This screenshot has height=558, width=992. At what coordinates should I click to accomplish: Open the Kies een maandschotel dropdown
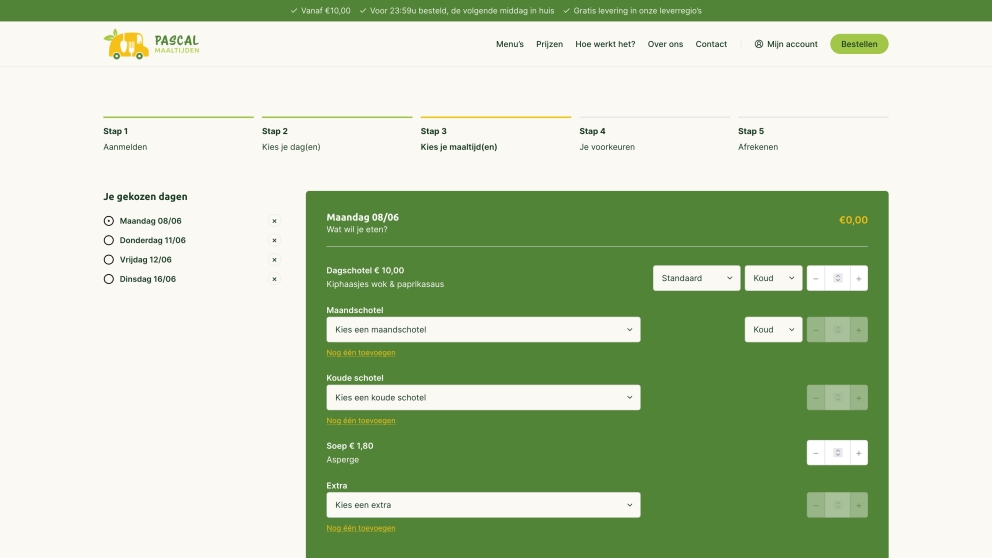click(483, 330)
